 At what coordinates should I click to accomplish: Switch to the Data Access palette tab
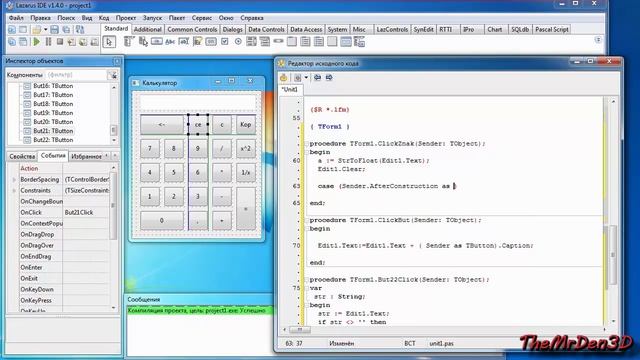tap(306, 29)
